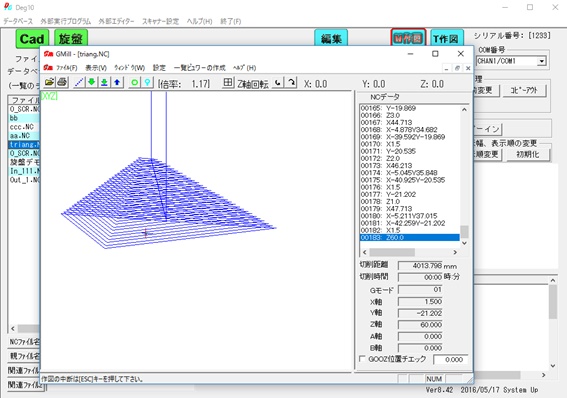Rotate Z axis counterclockwise with curved arrow
Screen dimensions: 567x398
pos(278,83)
